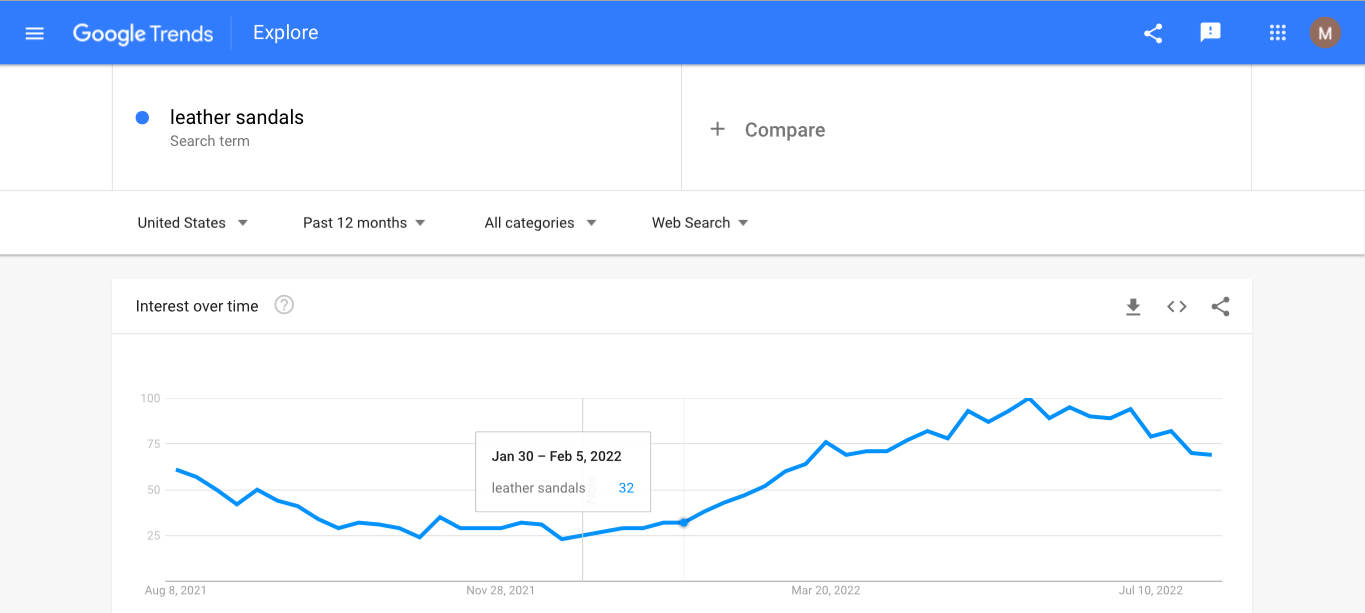Click the blue dot beside leather sandals
Screen dimensions: 1365x613
(x=142, y=118)
